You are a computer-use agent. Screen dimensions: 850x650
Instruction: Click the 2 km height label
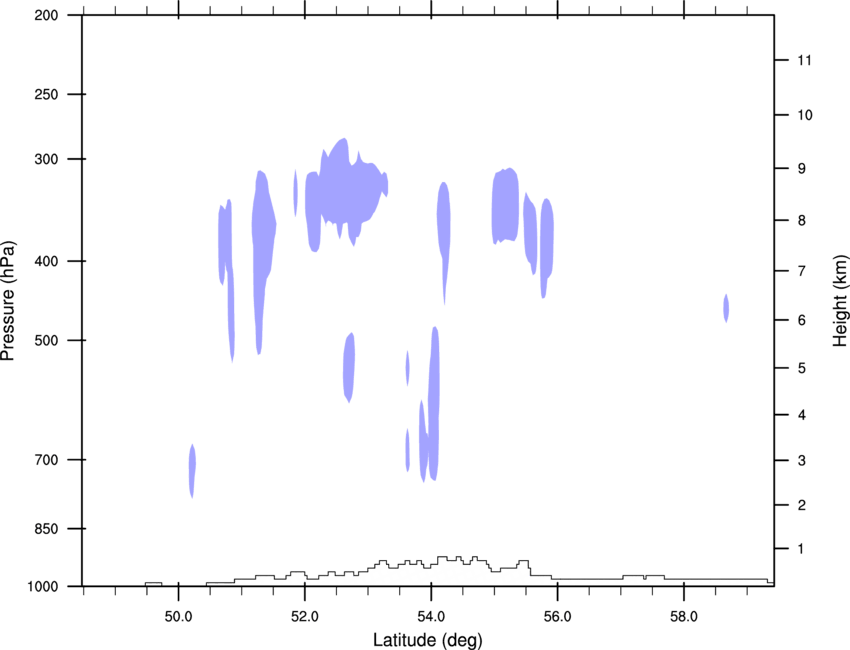[x=802, y=505]
